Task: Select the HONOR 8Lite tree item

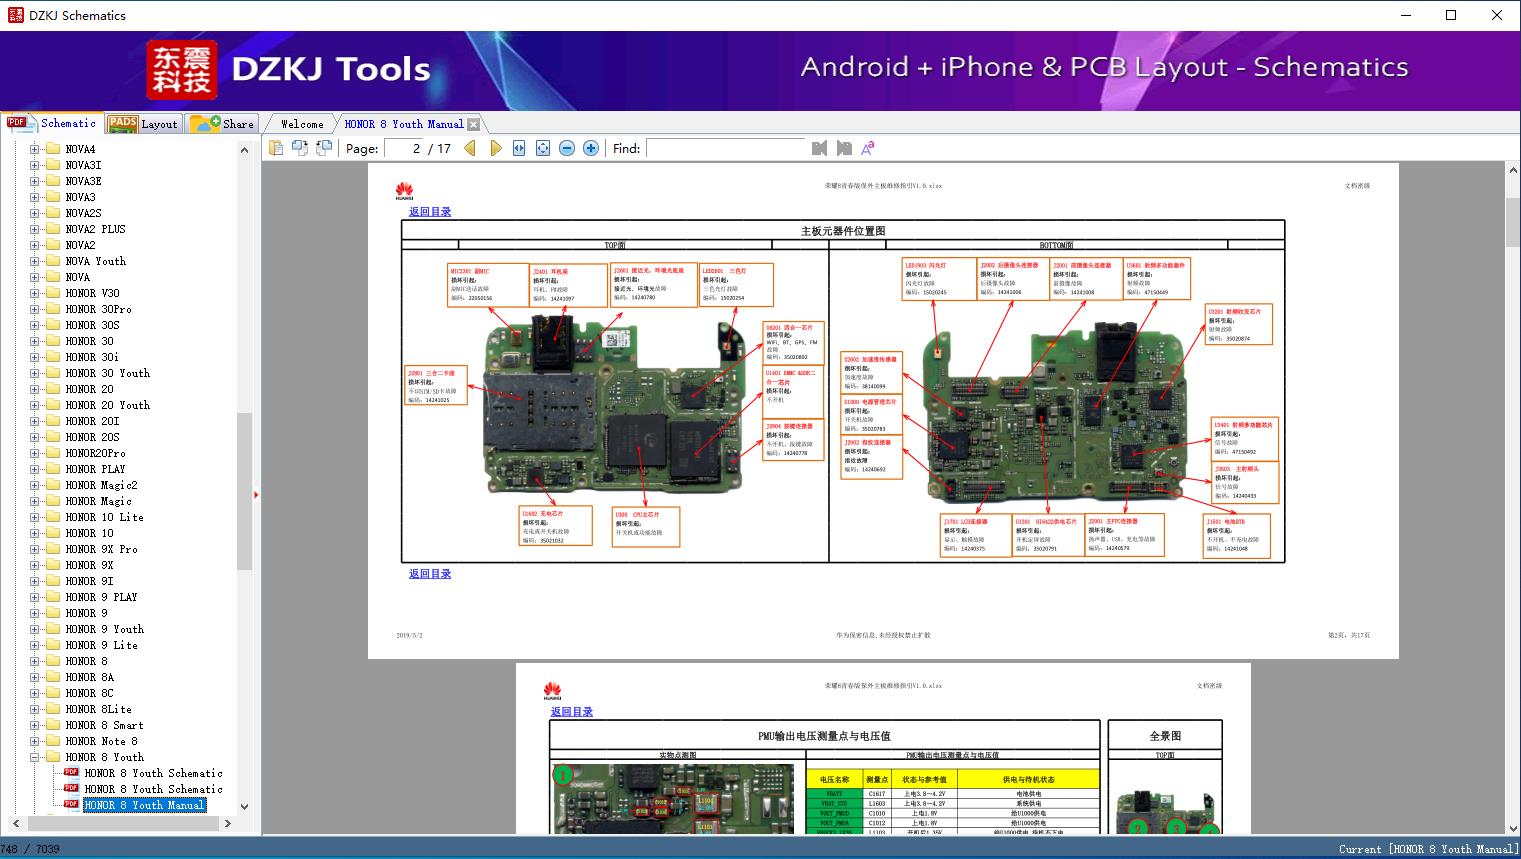Action: click(x=99, y=709)
